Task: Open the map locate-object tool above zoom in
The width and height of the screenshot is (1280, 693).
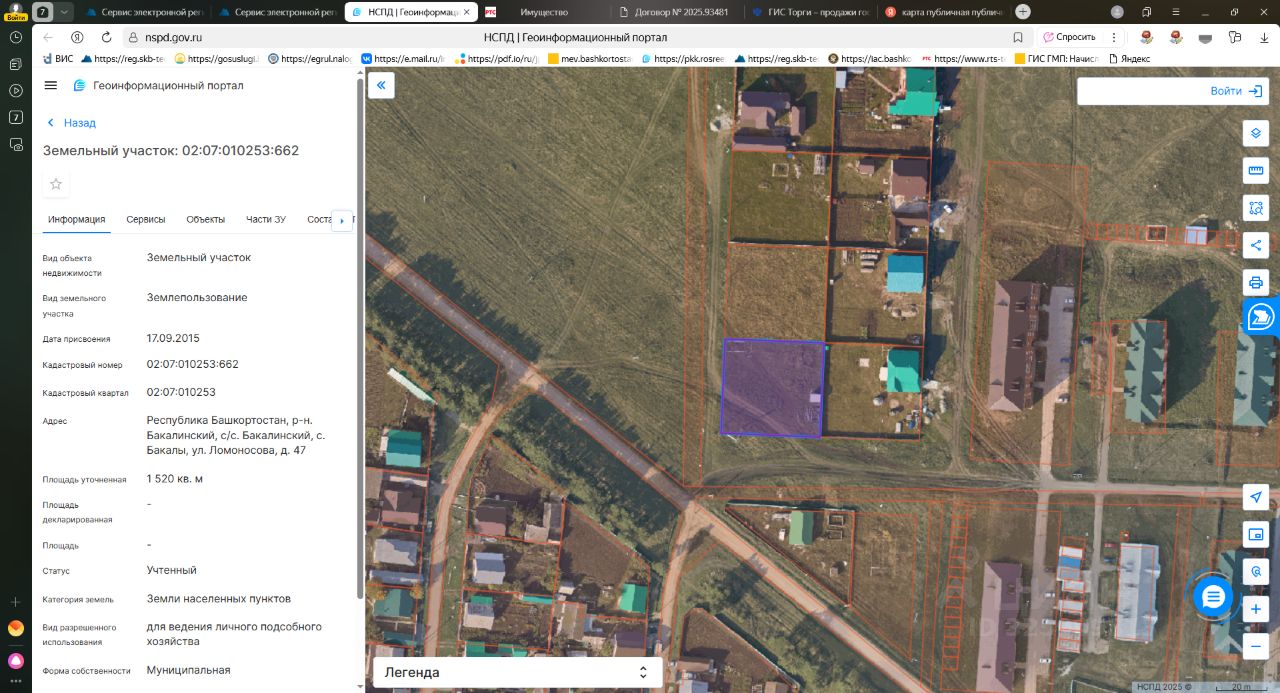Action: click(x=1256, y=572)
